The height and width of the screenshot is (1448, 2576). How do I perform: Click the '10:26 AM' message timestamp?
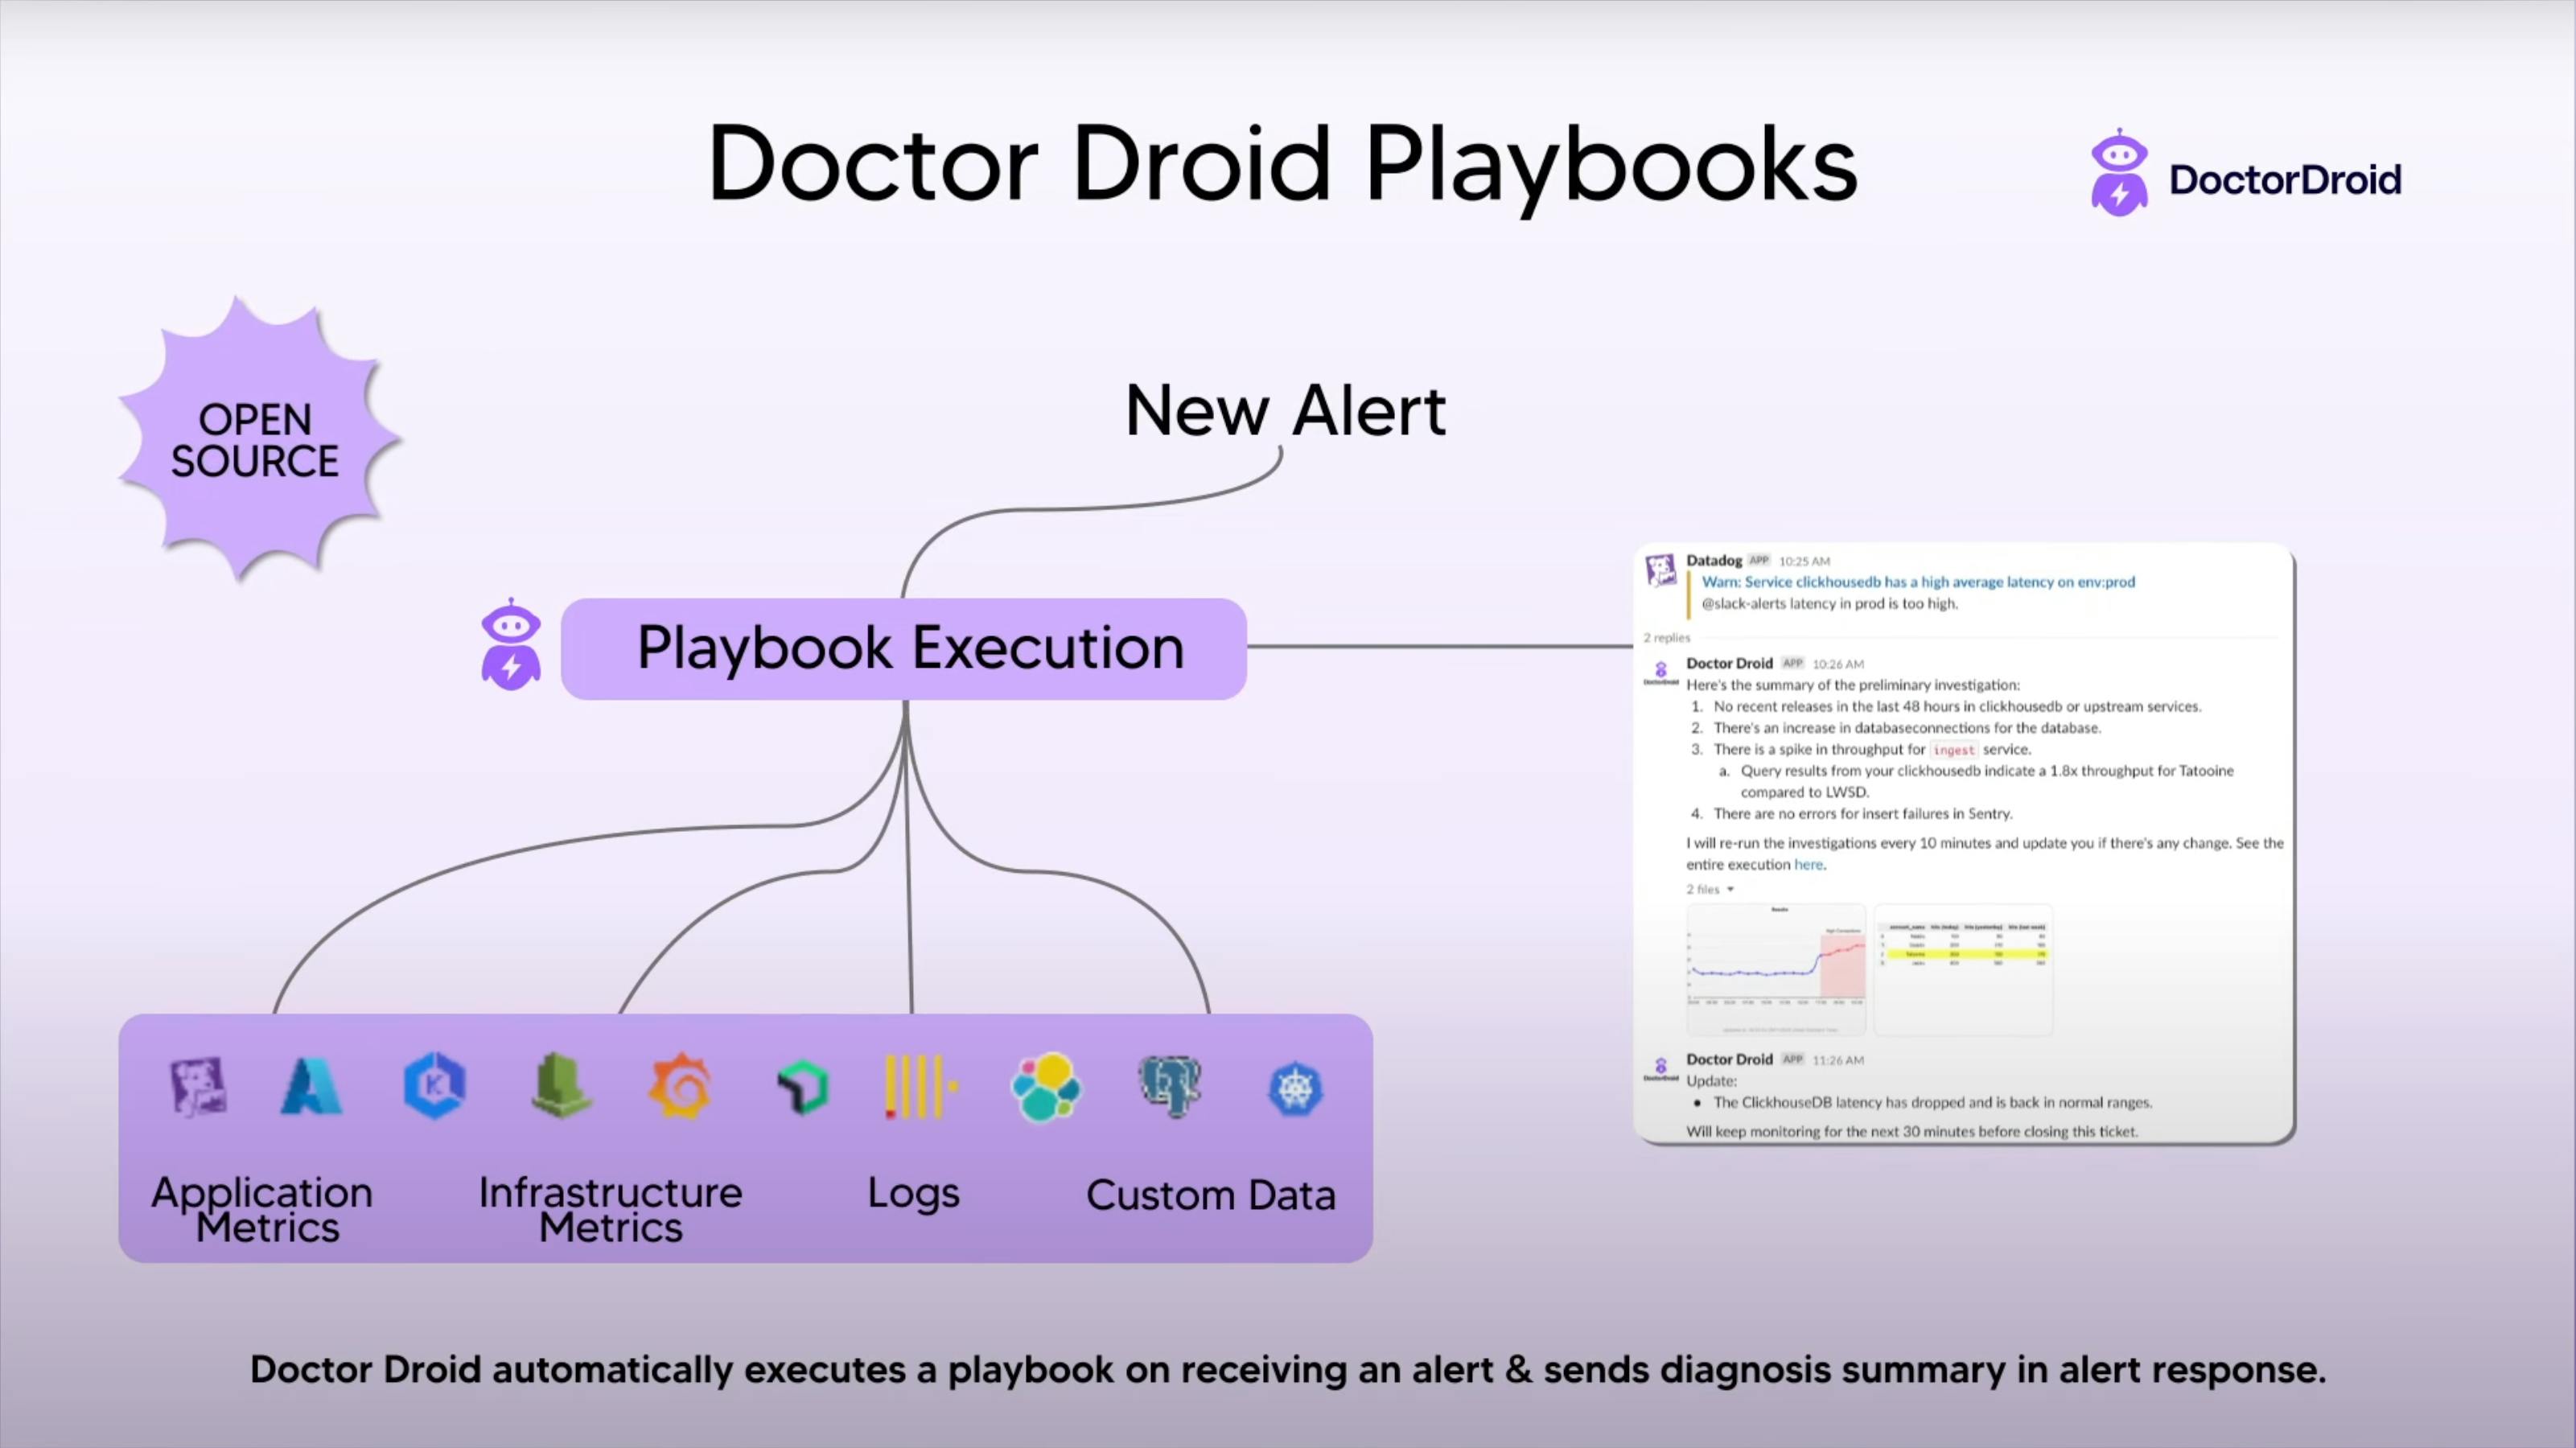1838,664
